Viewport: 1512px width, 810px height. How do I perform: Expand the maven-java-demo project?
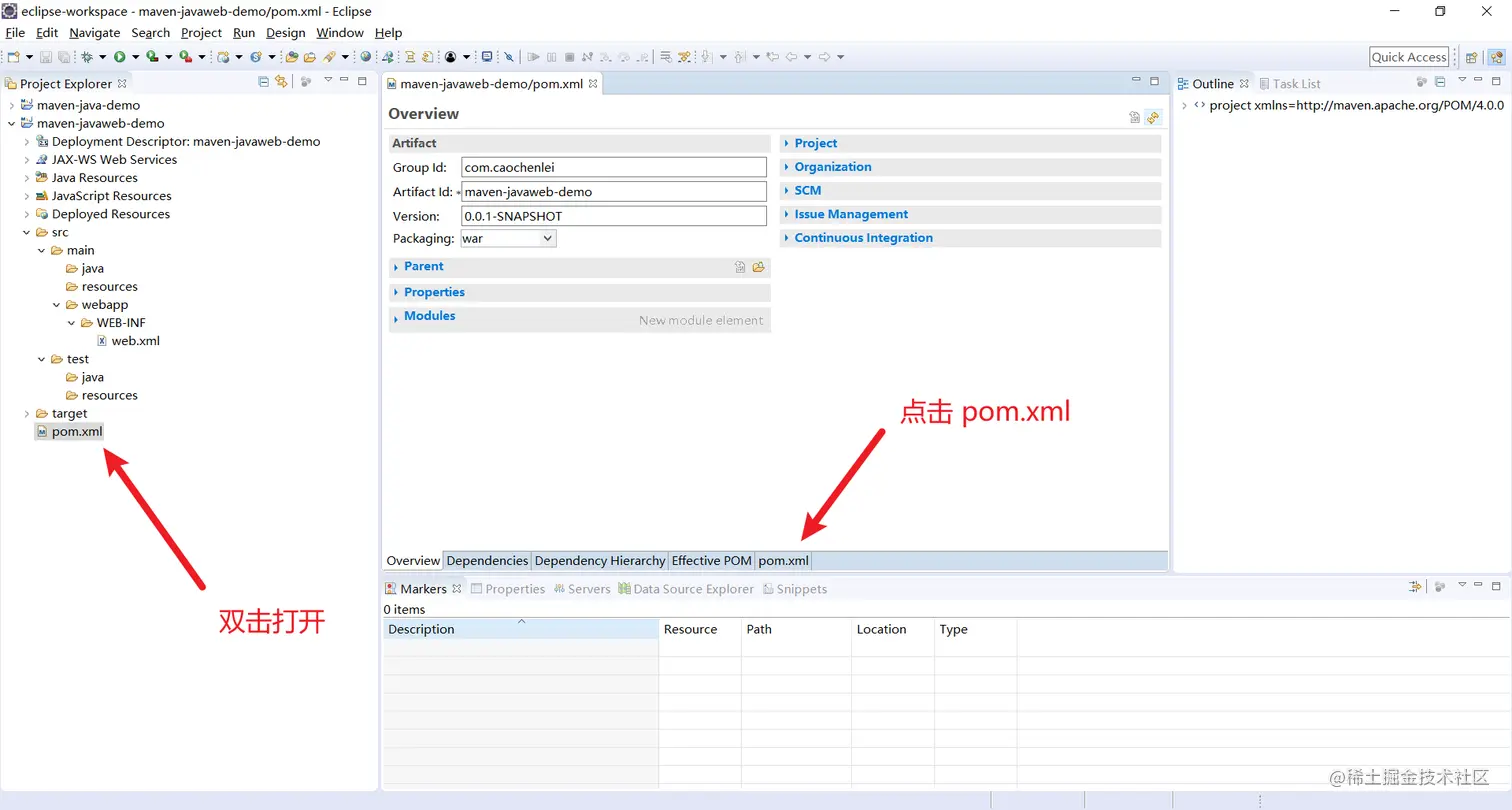[x=11, y=105]
